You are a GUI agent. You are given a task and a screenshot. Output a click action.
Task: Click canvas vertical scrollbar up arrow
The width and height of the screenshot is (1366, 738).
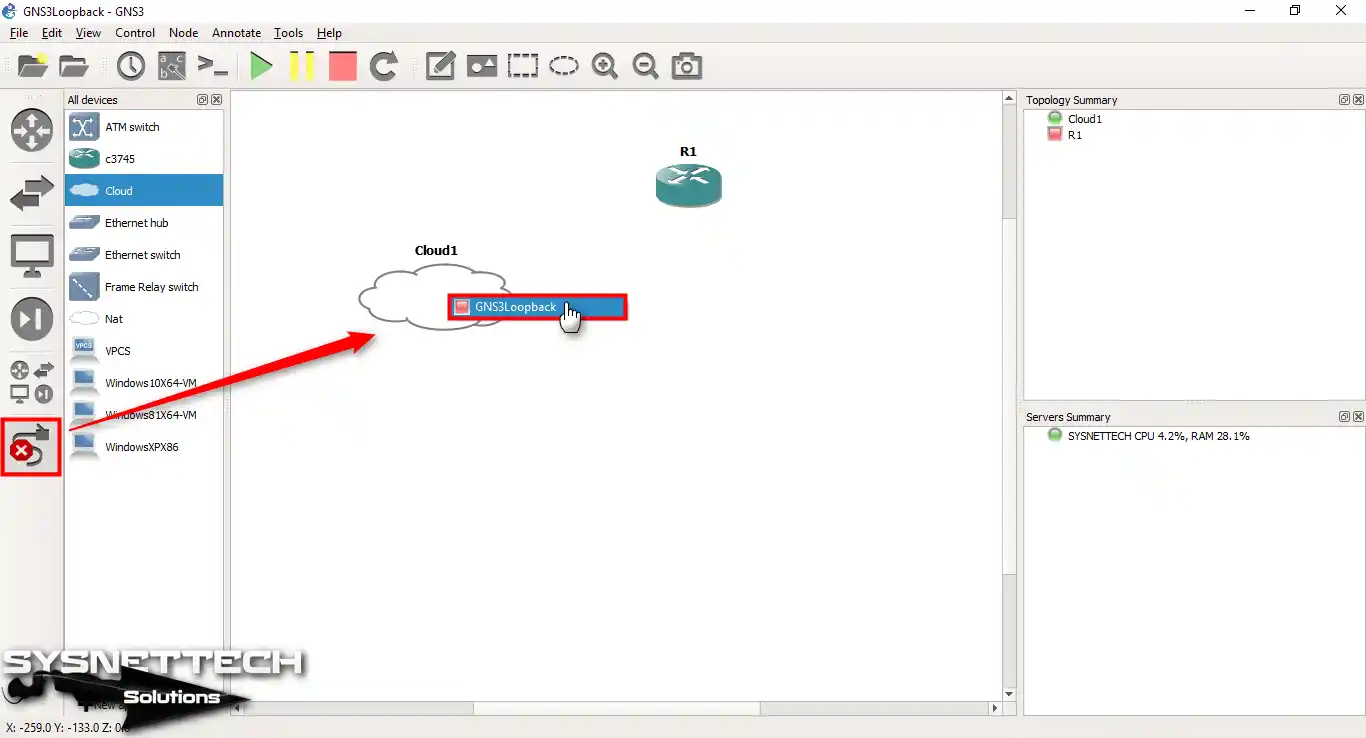1009,100
